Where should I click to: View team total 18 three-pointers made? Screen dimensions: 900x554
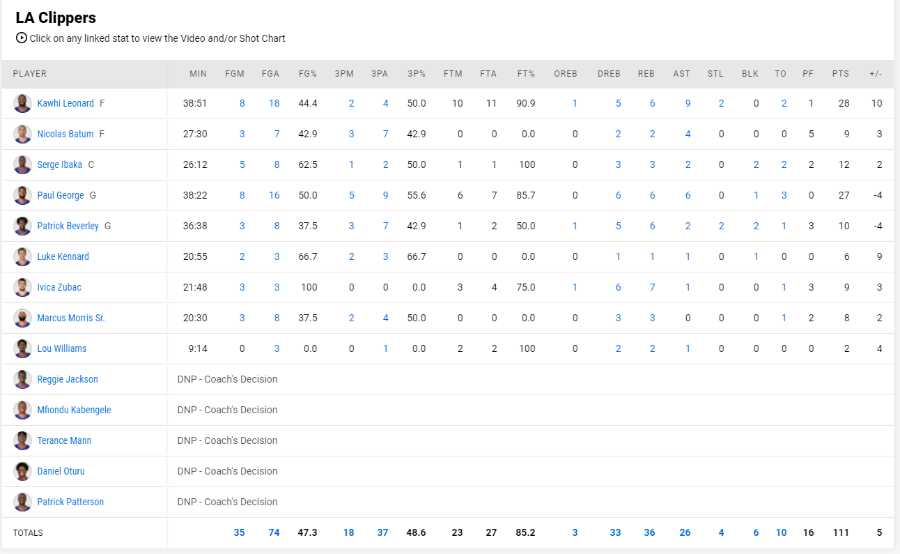348,533
